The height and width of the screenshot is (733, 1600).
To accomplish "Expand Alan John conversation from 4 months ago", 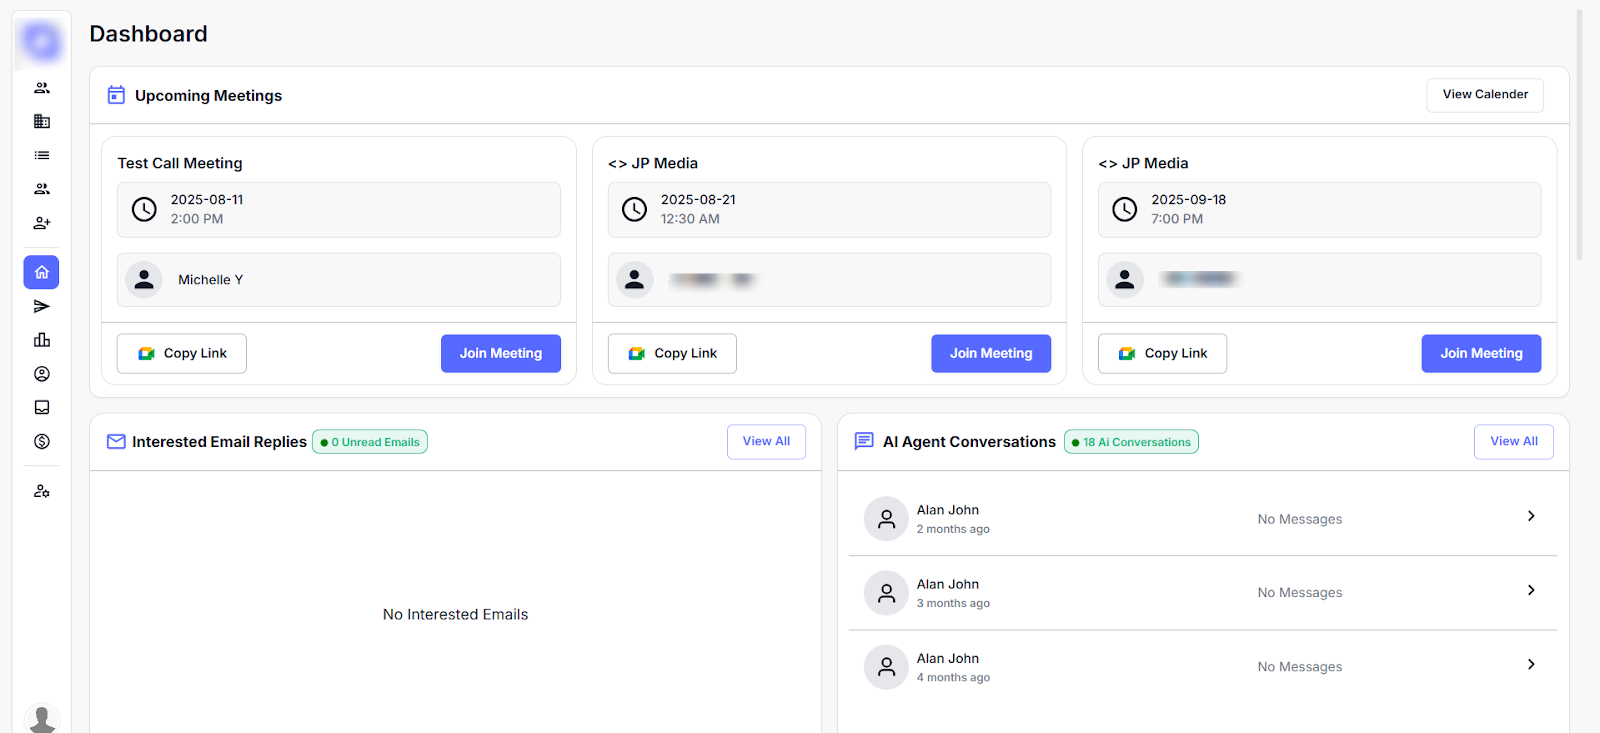I will point(1530,664).
